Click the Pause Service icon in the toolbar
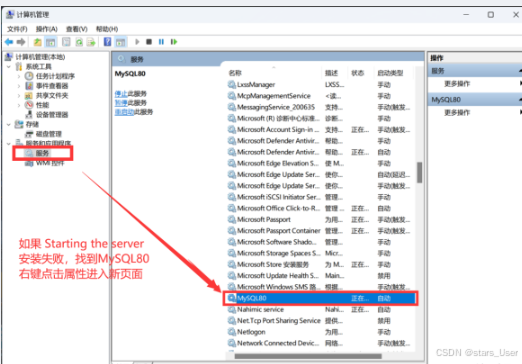This screenshot has height=364, width=522. pos(161,42)
